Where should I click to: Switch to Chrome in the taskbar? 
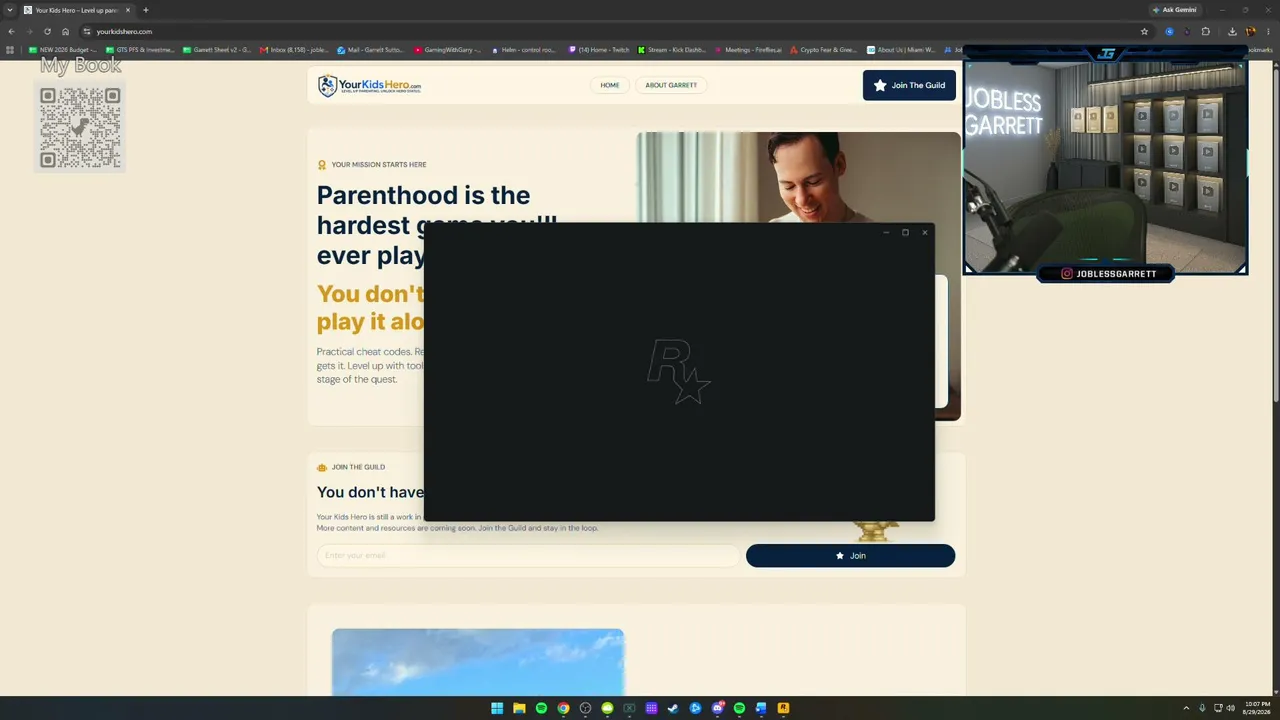pyautogui.click(x=563, y=708)
